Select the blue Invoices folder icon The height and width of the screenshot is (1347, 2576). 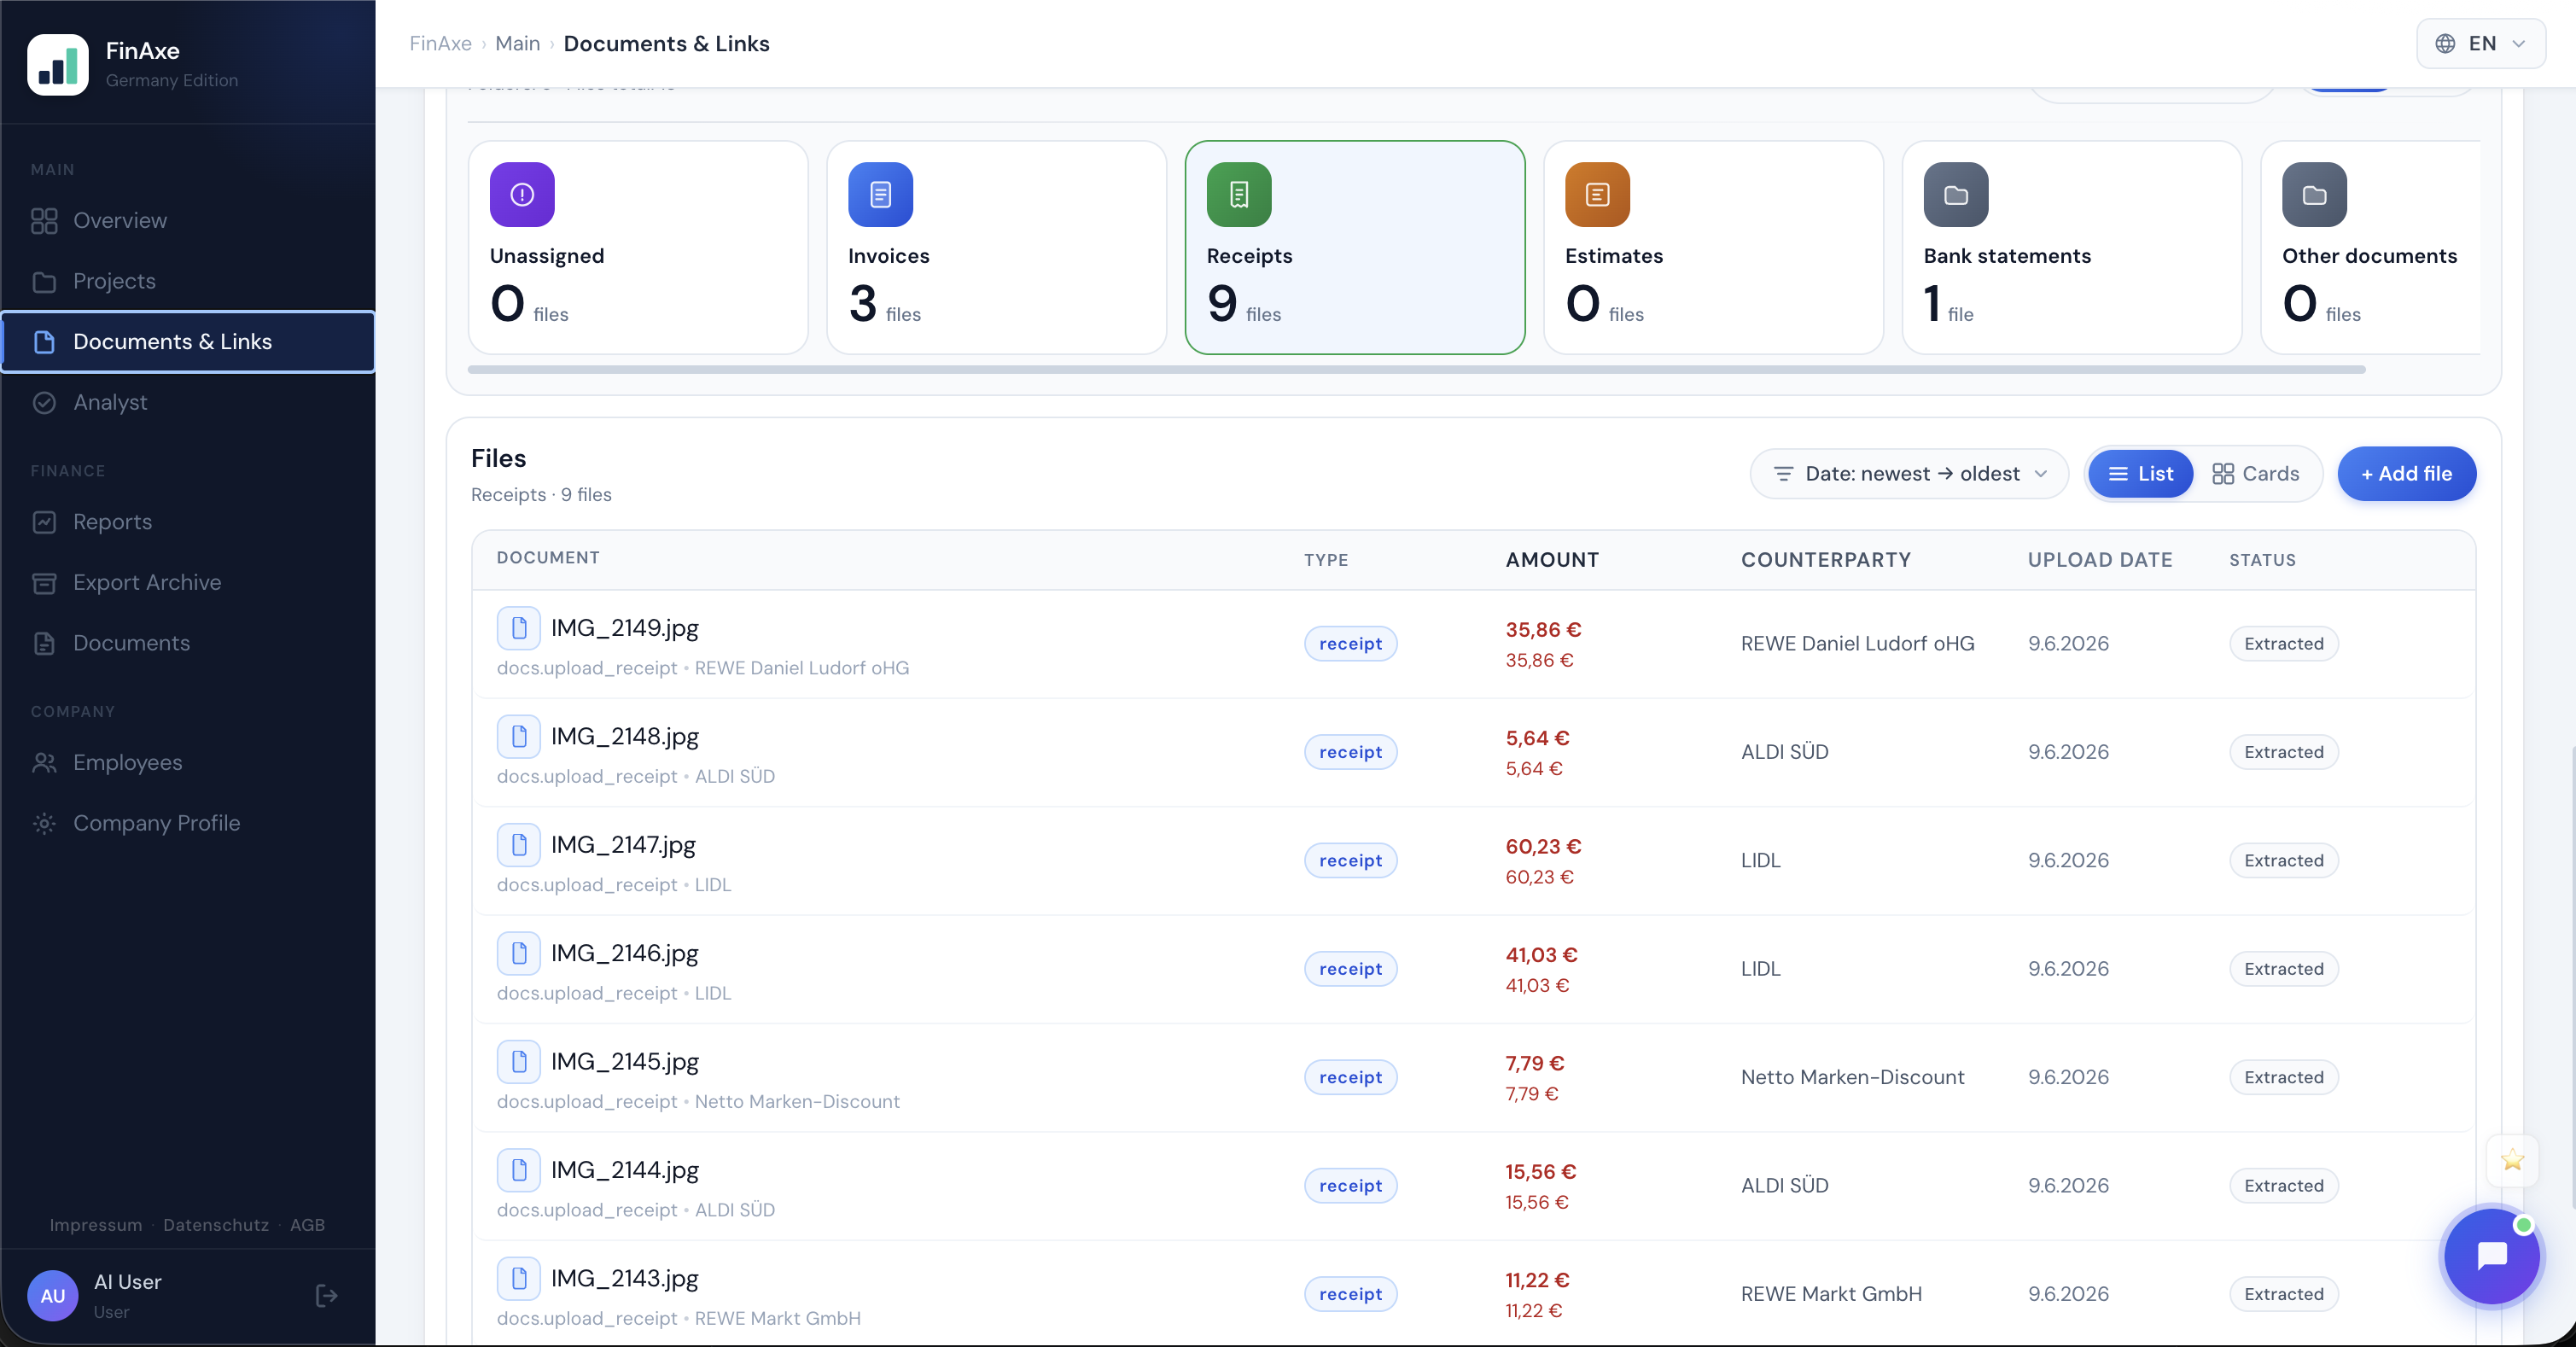click(880, 194)
